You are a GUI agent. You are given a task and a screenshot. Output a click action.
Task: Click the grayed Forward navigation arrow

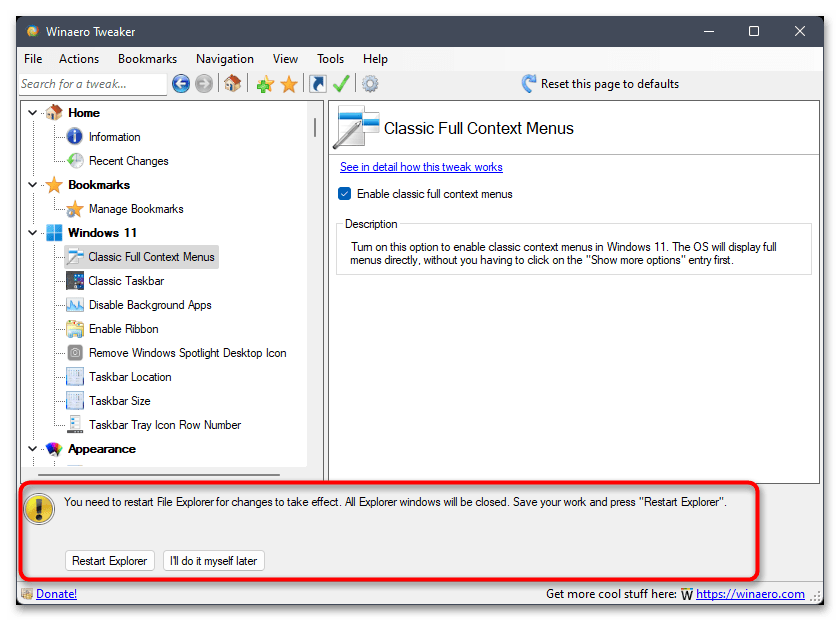[x=204, y=84]
